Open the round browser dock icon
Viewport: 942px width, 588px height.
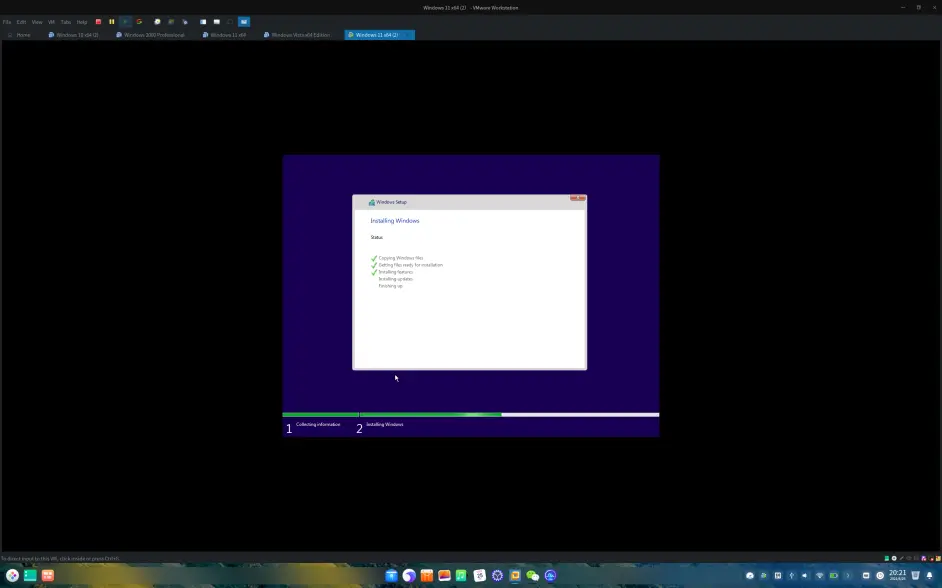409,575
